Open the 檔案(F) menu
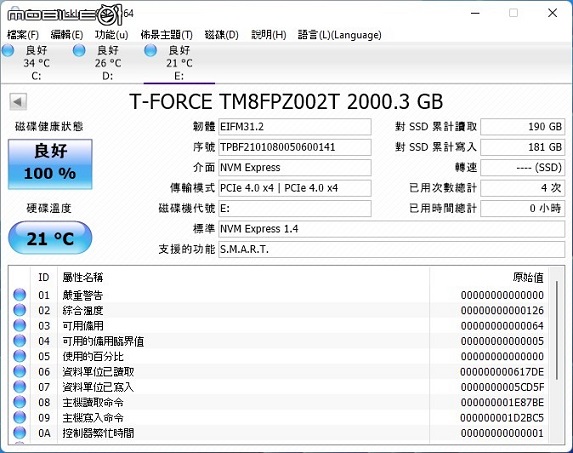This screenshot has height=453, width=573. click(x=23, y=35)
